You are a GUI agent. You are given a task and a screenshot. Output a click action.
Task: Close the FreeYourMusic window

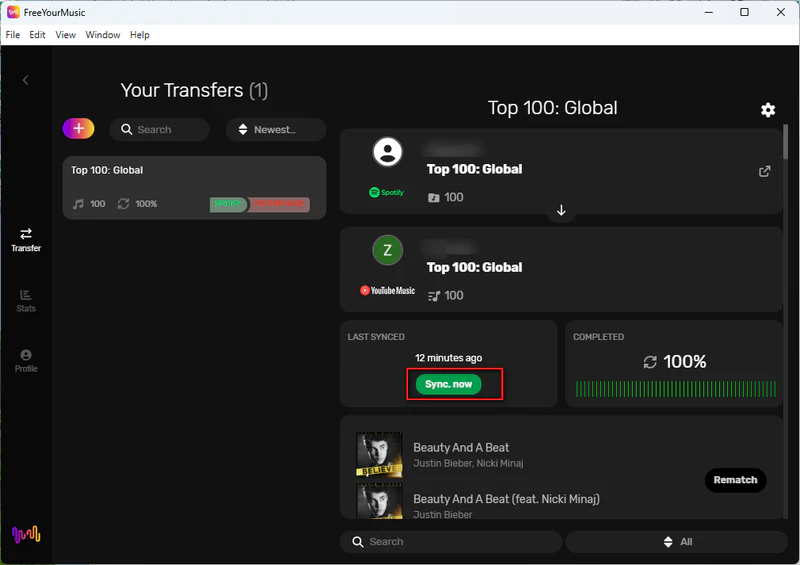coord(781,12)
